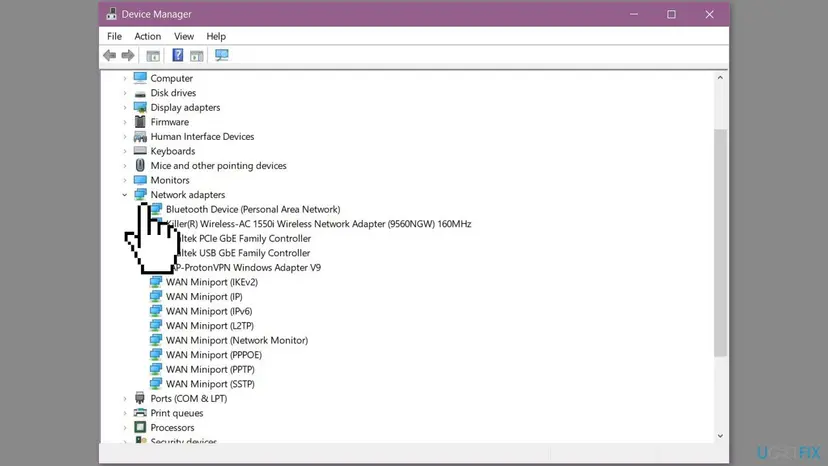The image size is (828, 466).
Task: Expand the Processors category
Action: (125, 427)
